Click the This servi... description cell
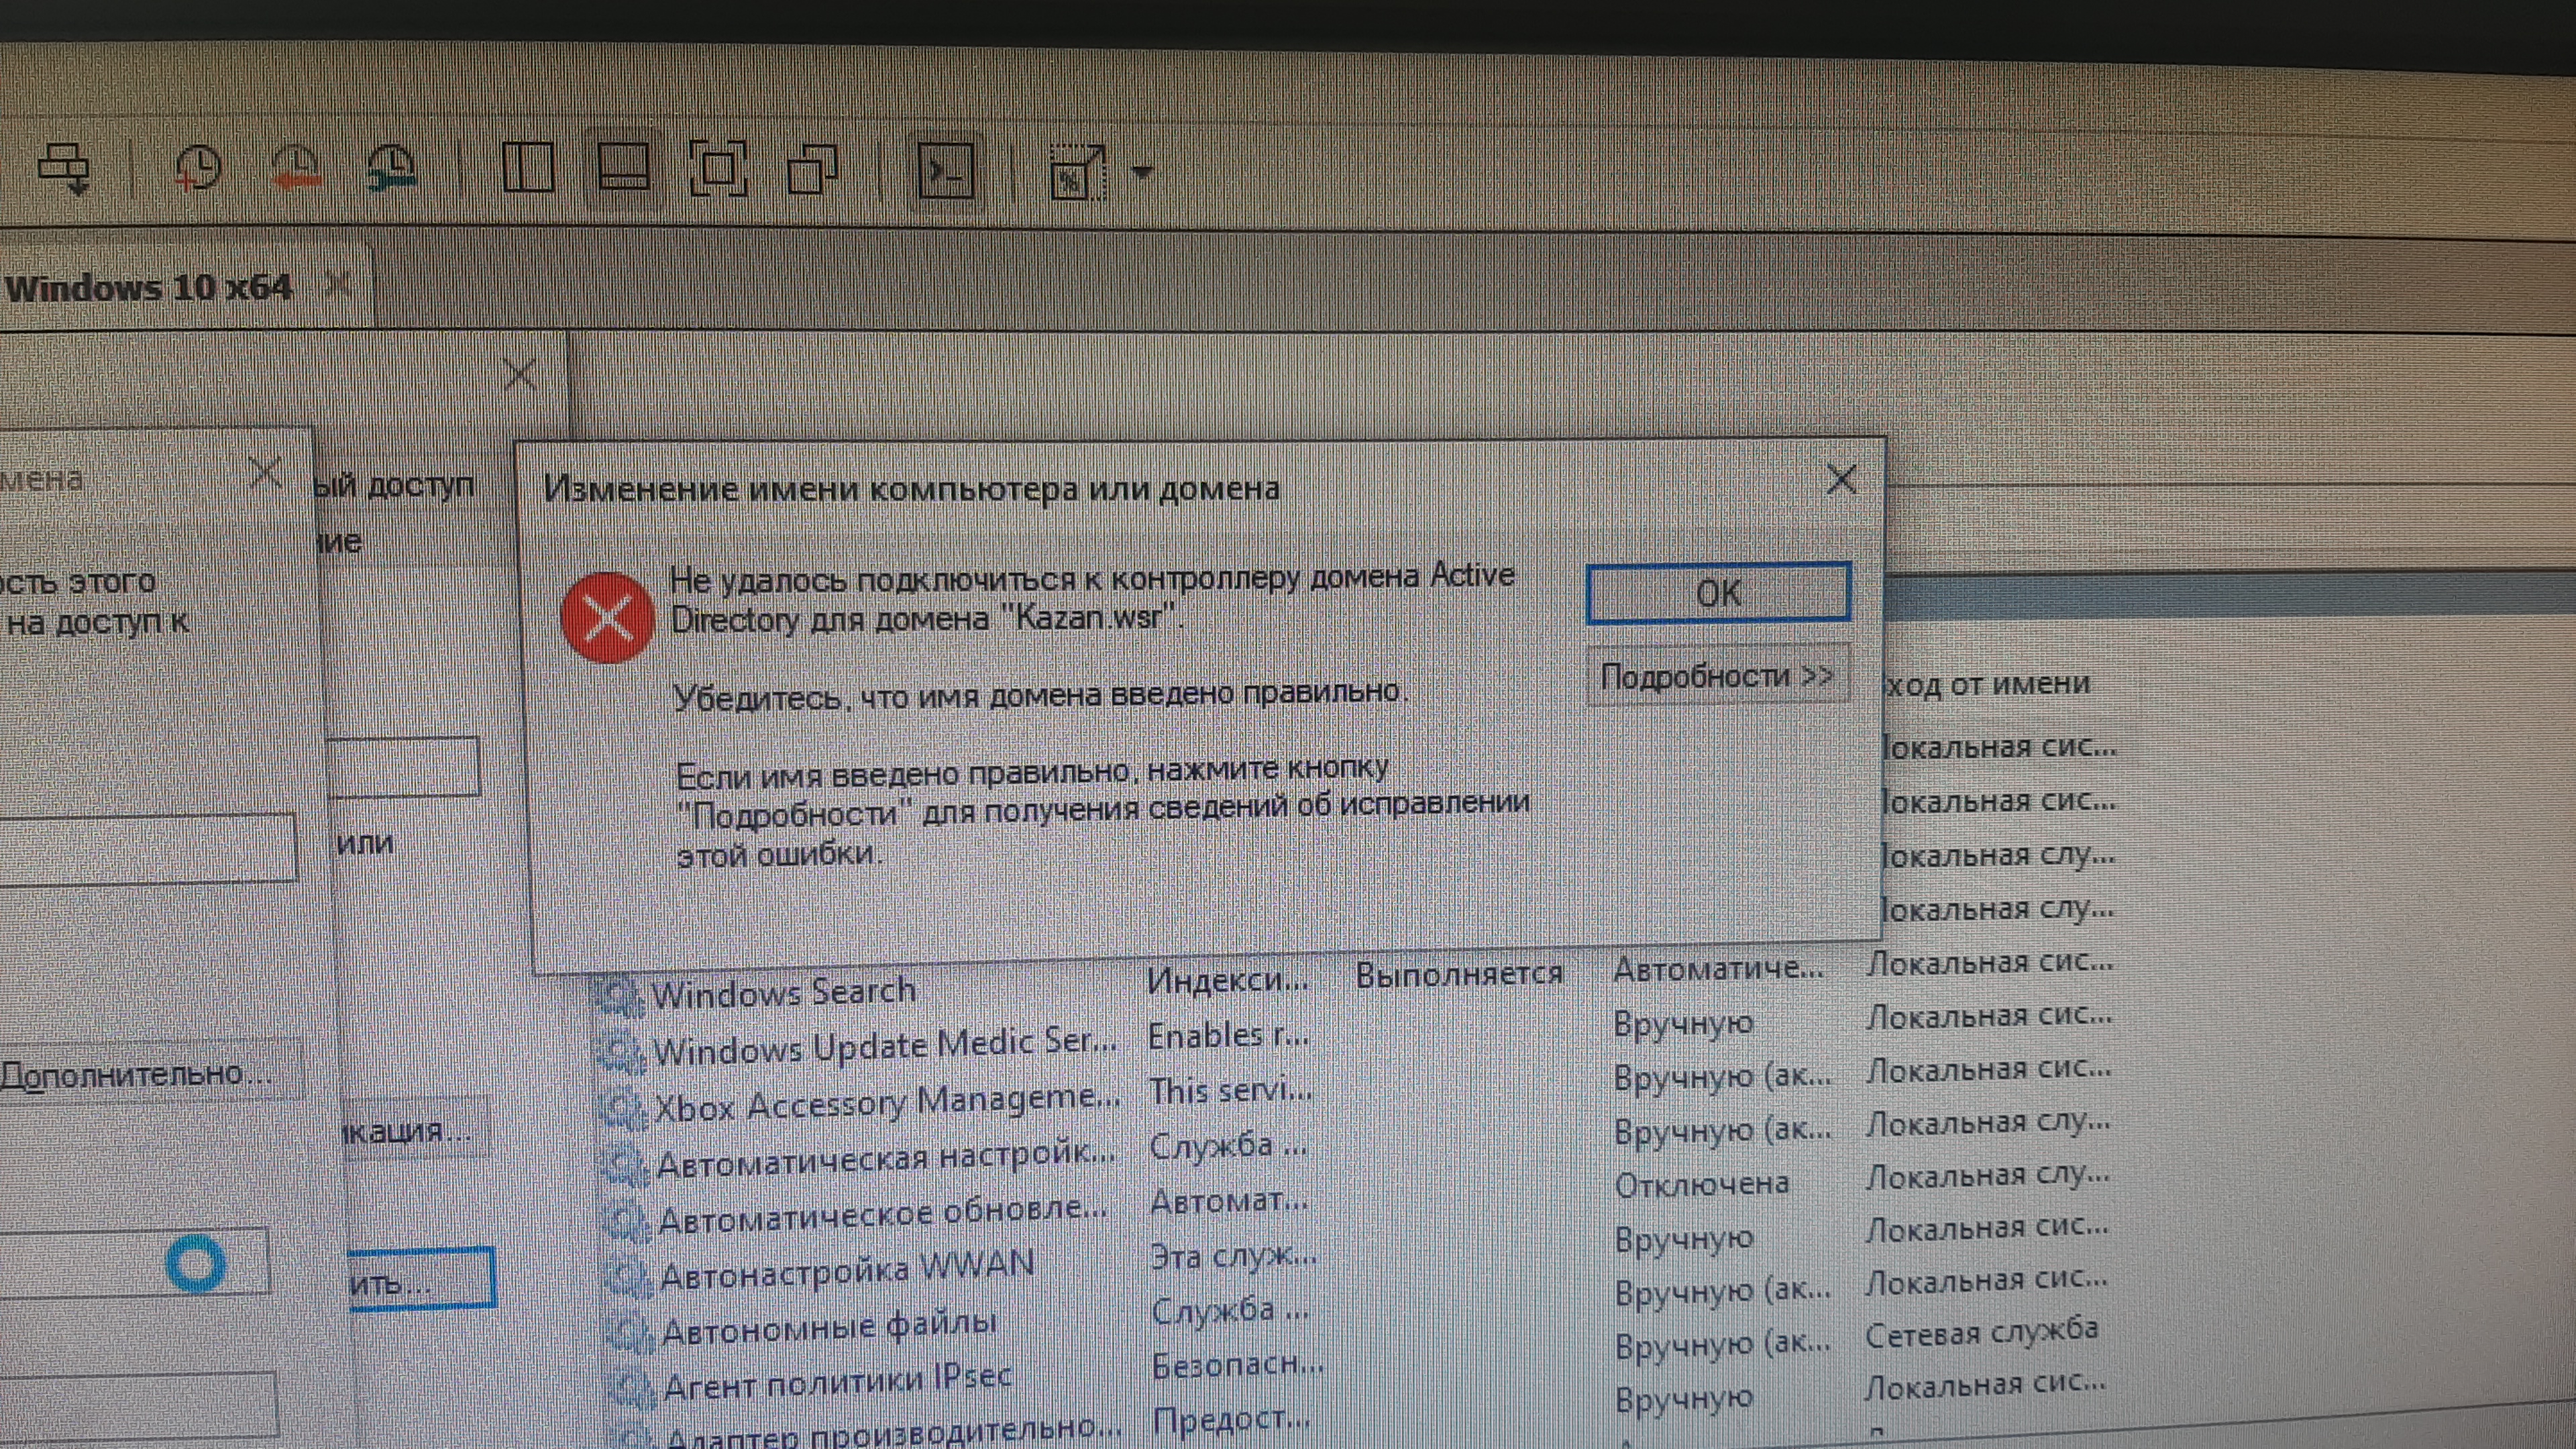The image size is (2576, 1449). (x=1230, y=1090)
